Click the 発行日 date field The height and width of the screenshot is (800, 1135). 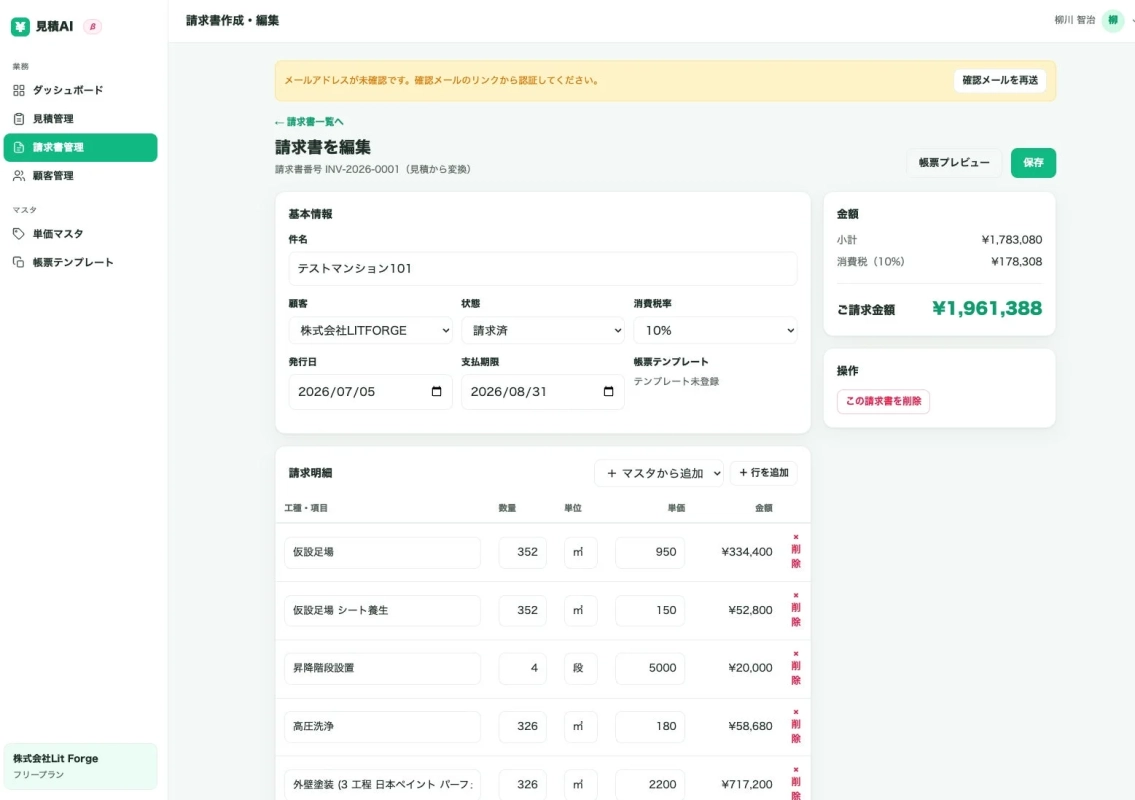371,392
